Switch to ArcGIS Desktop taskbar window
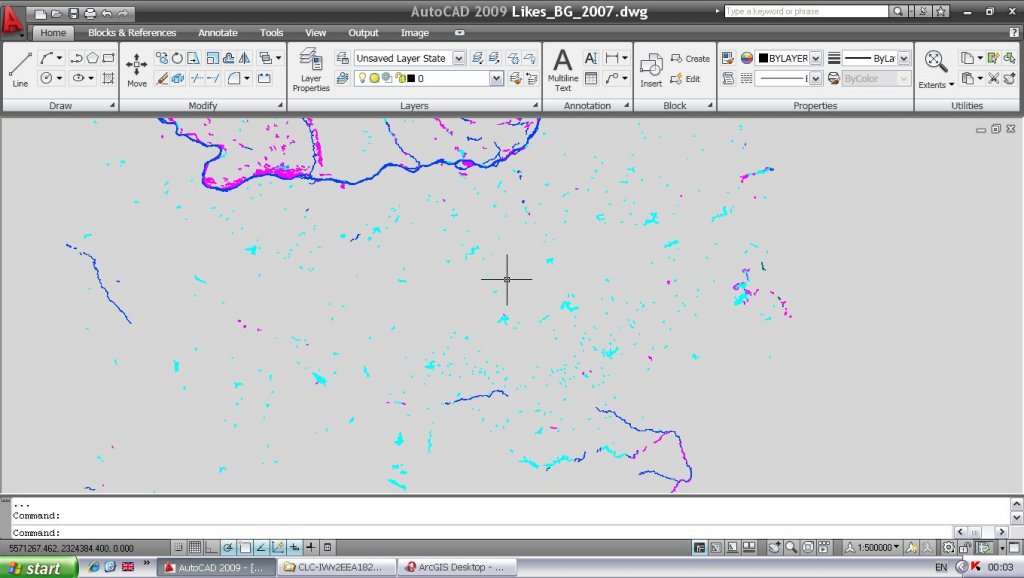This screenshot has width=1024, height=578. (457, 568)
